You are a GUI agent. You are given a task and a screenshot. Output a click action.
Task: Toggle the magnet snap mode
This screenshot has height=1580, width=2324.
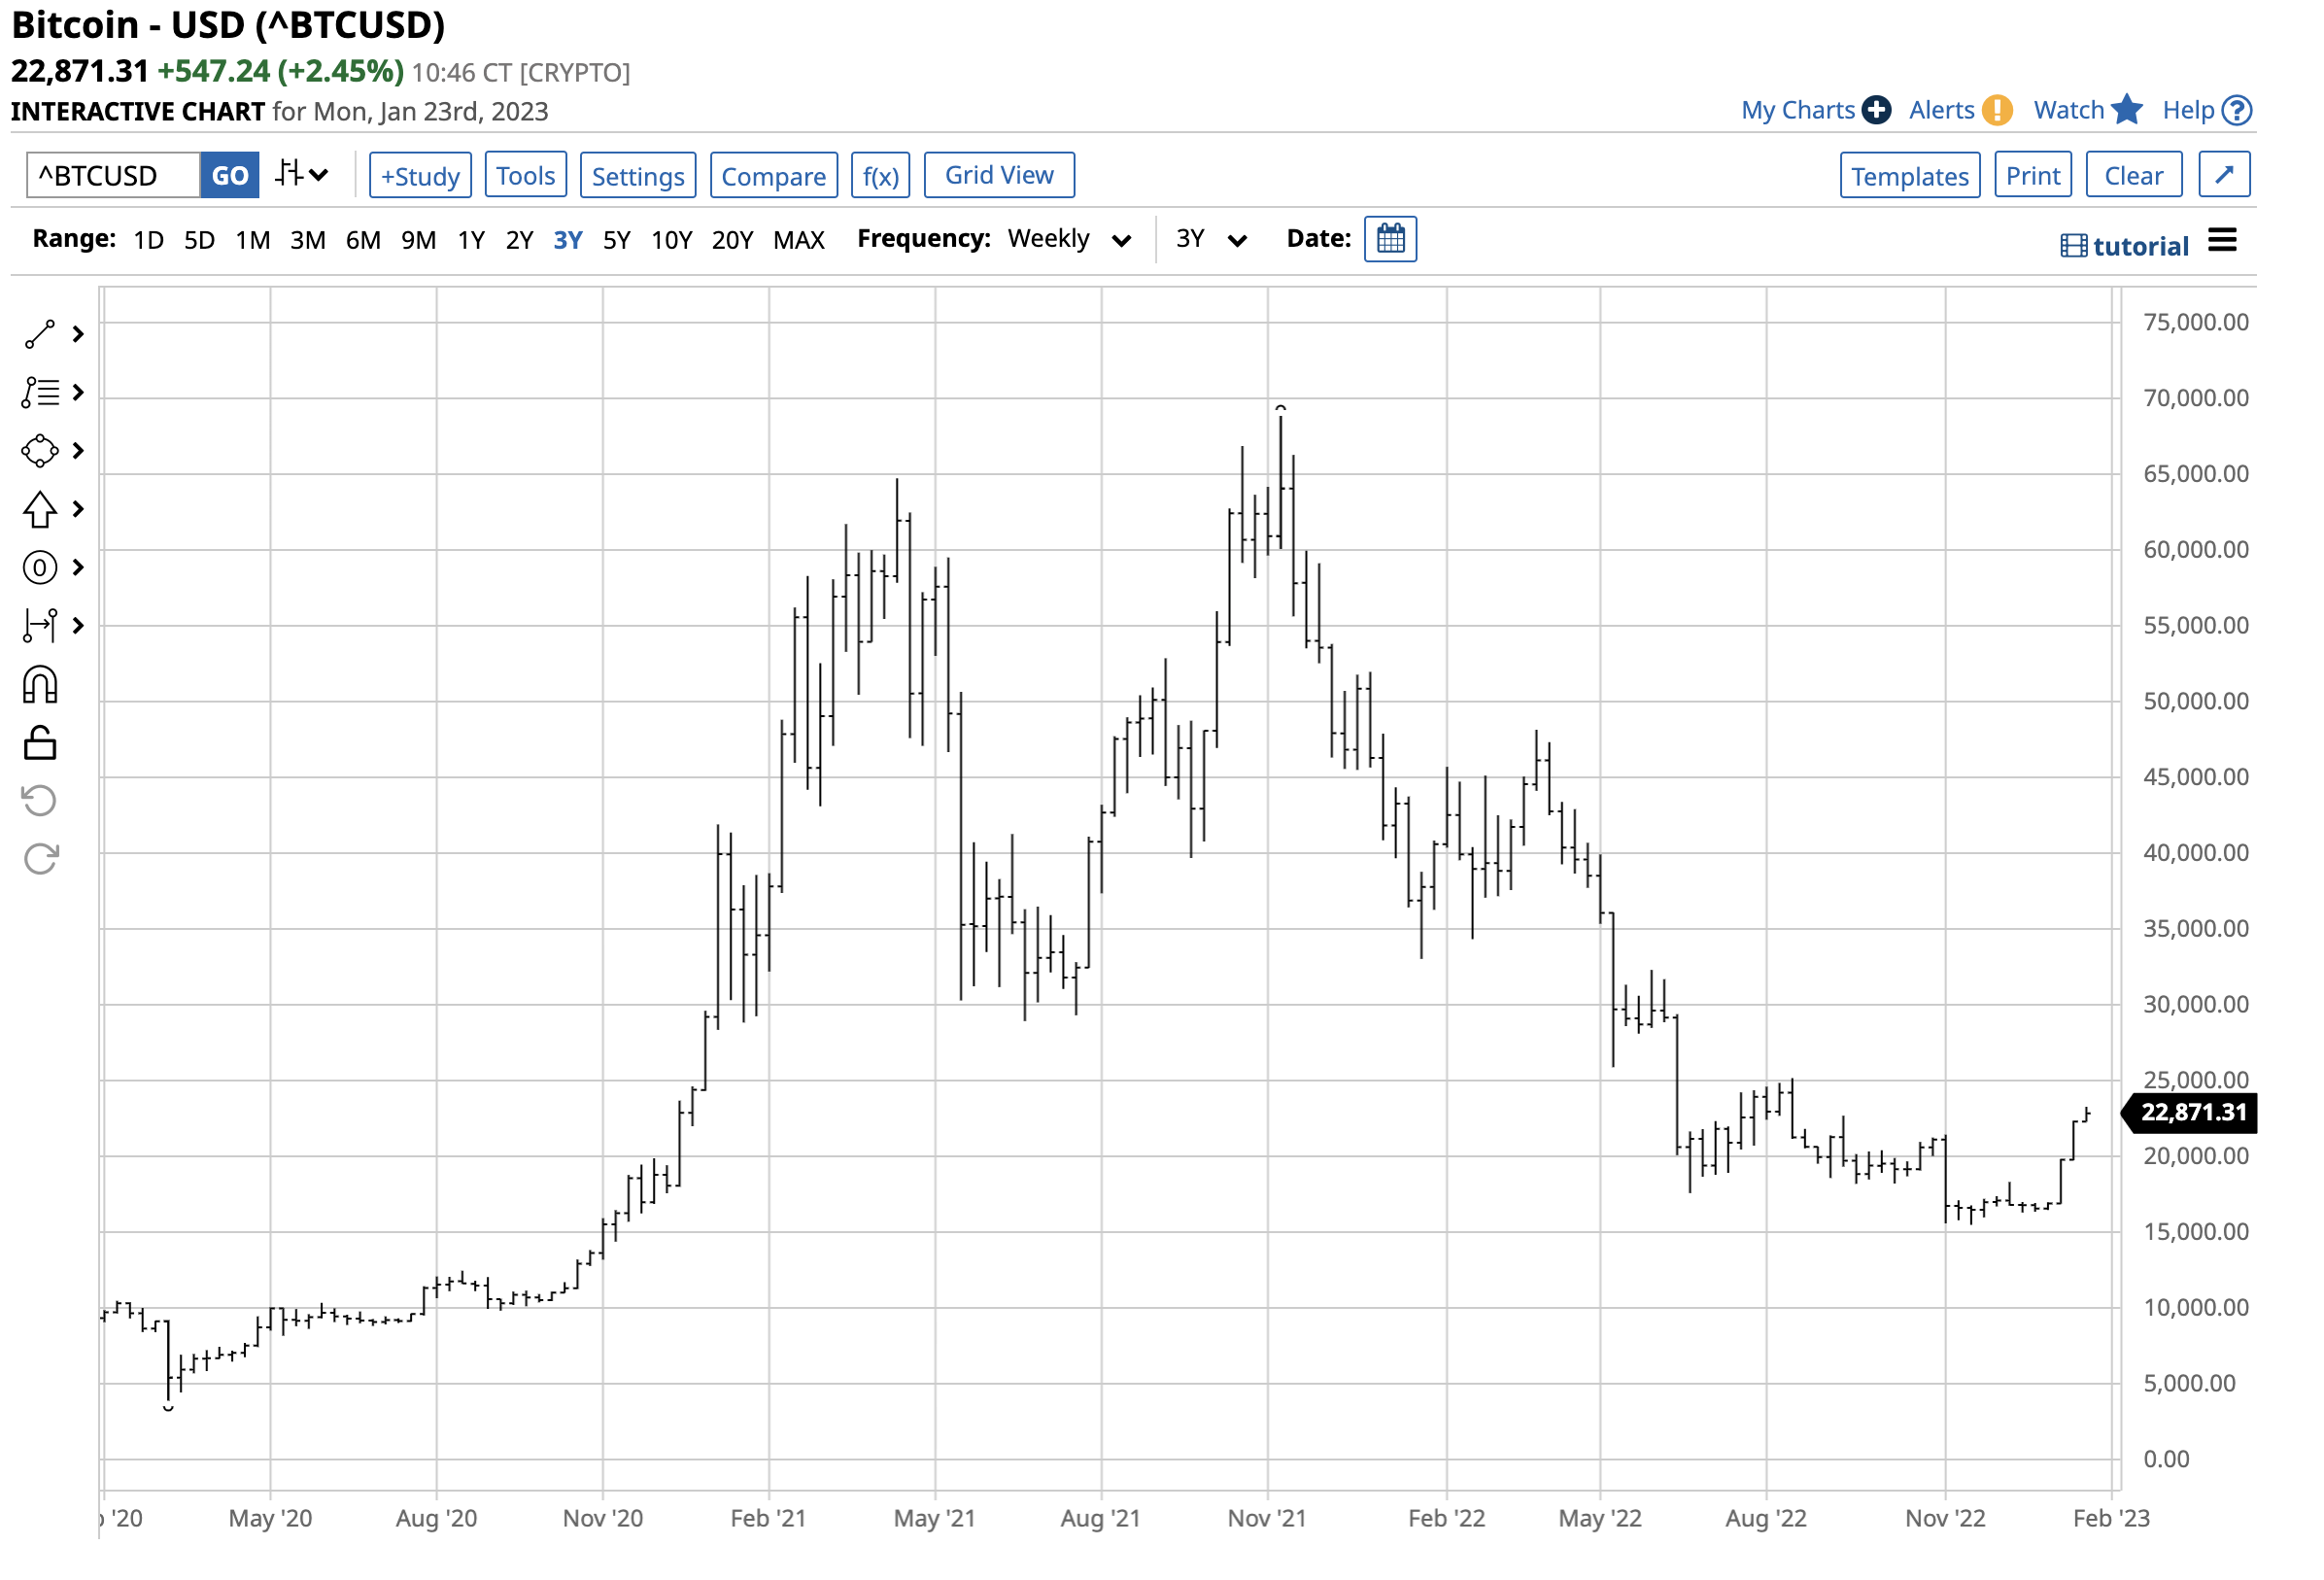tap(40, 685)
